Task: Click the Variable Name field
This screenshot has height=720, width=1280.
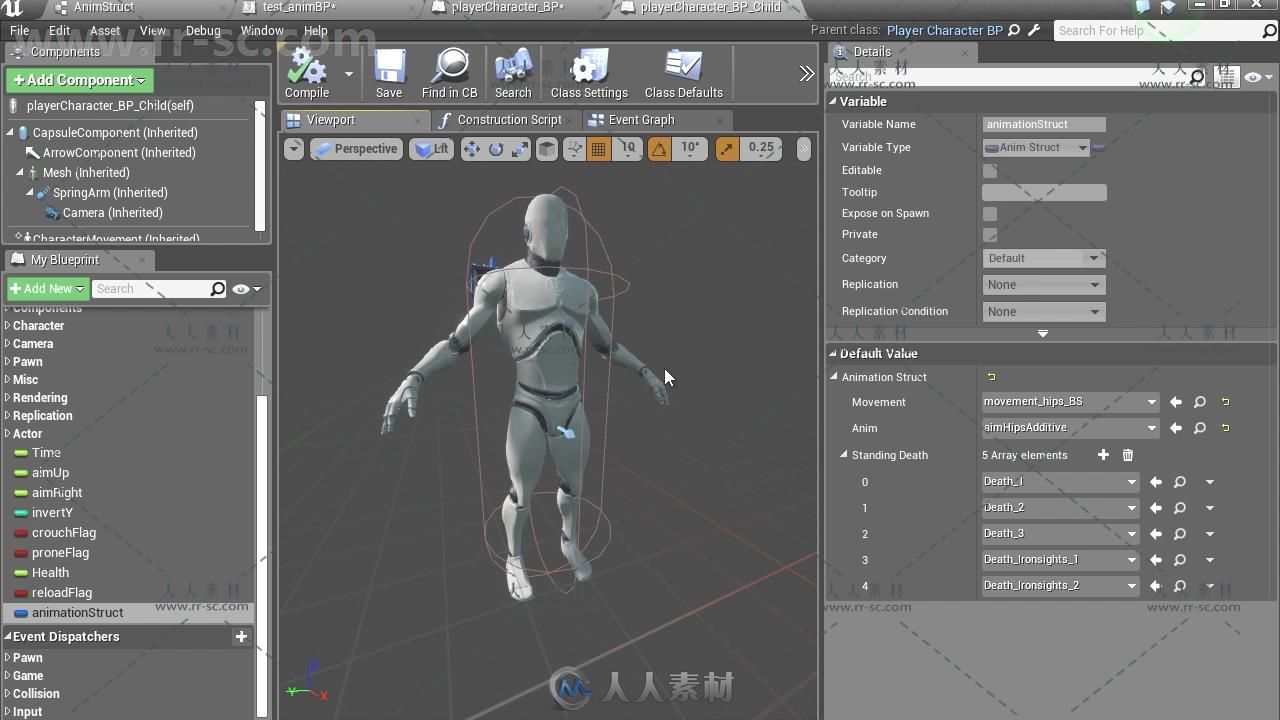Action: click(x=1044, y=125)
